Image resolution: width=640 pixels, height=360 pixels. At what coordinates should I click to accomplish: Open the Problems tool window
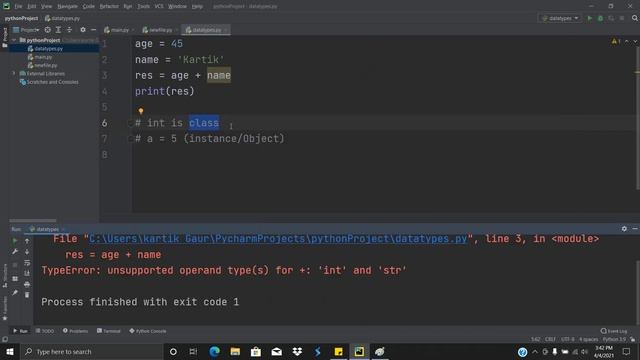point(76,331)
